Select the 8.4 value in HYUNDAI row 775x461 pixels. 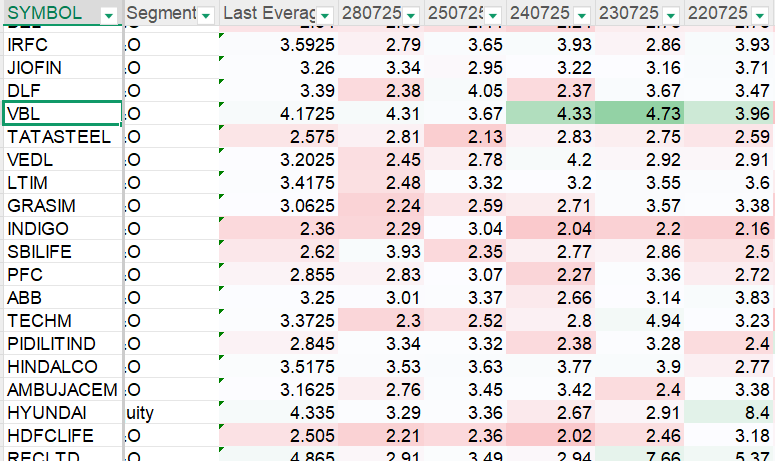point(730,412)
